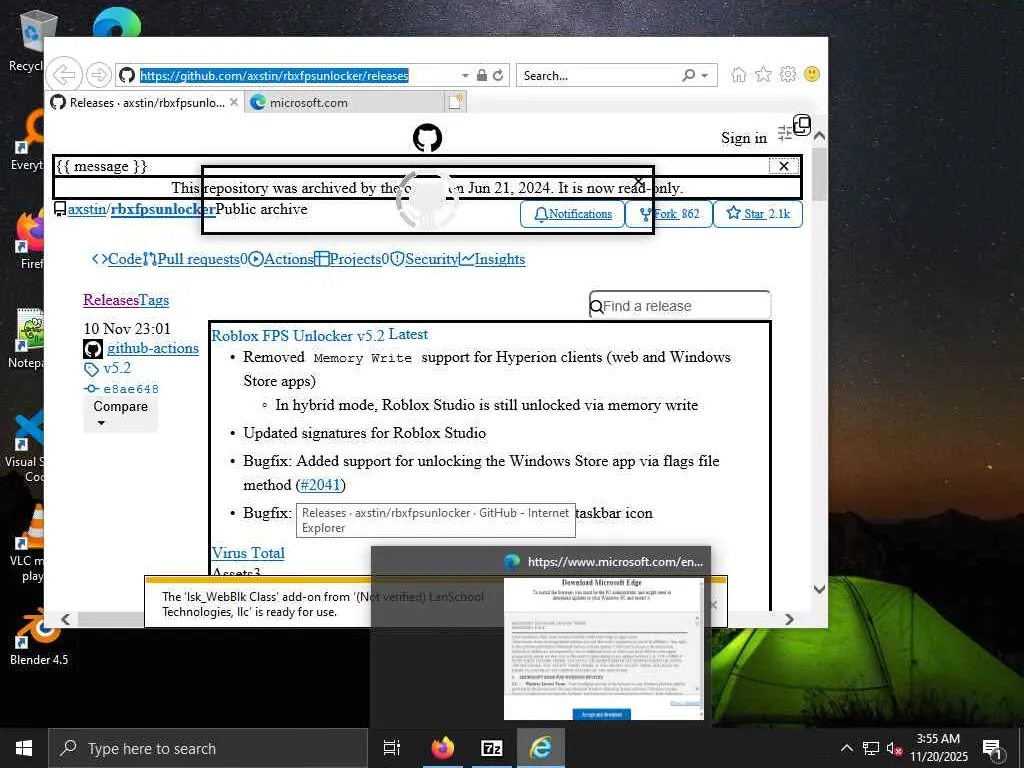Viewport: 1024px width, 768px height.
Task: Select the Notepad++ desktop icon
Action: coord(27,340)
